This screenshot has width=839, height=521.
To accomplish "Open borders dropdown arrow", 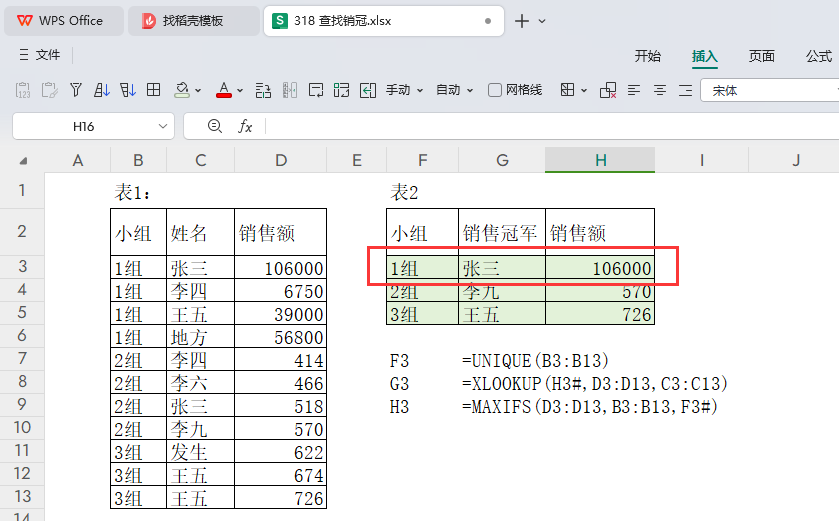I will tap(584, 90).
